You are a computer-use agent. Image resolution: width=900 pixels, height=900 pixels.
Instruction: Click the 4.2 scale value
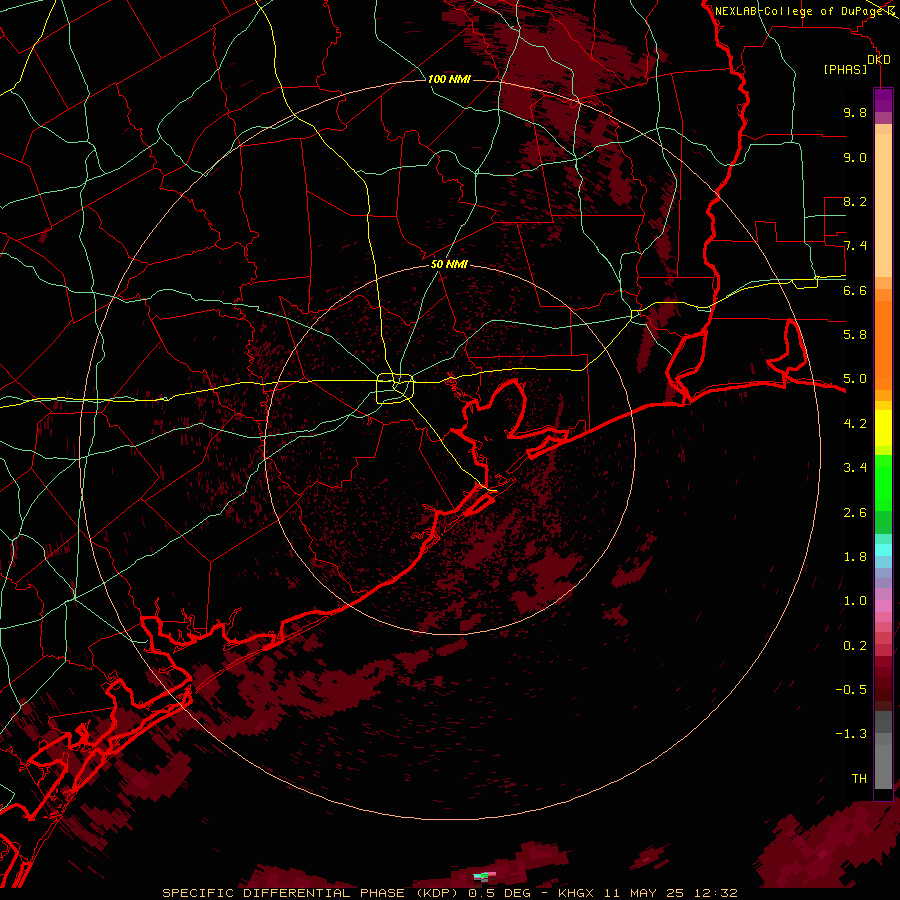855,424
